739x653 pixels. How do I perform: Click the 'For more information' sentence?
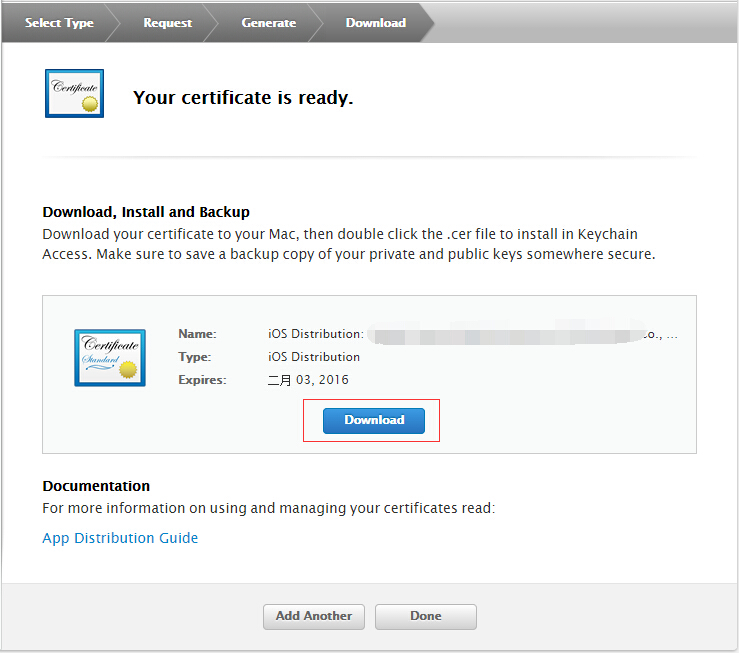click(x=269, y=508)
